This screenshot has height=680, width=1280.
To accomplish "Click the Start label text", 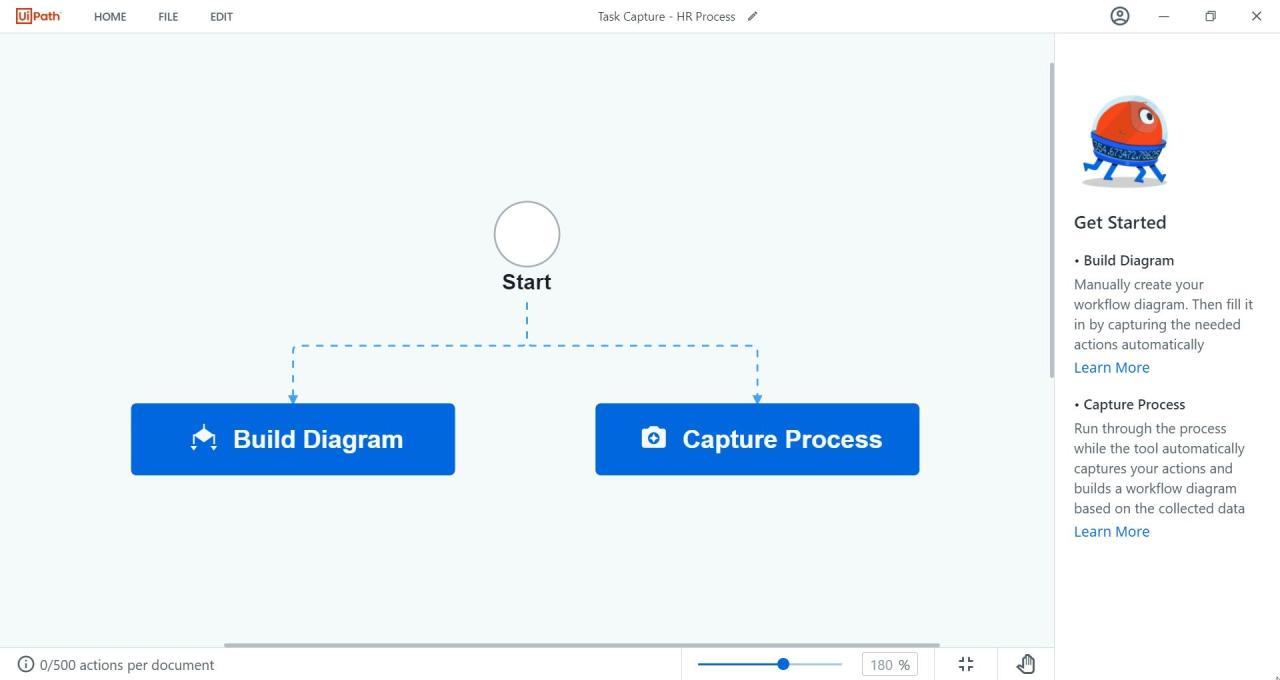I will (x=527, y=282).
